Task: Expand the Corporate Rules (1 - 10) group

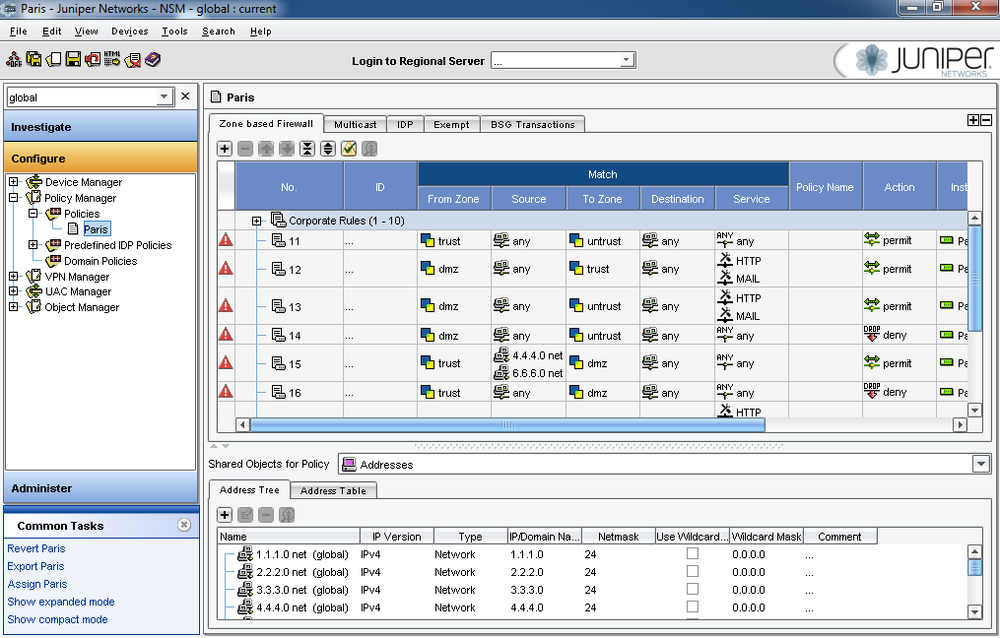Action: coord(257,221)
